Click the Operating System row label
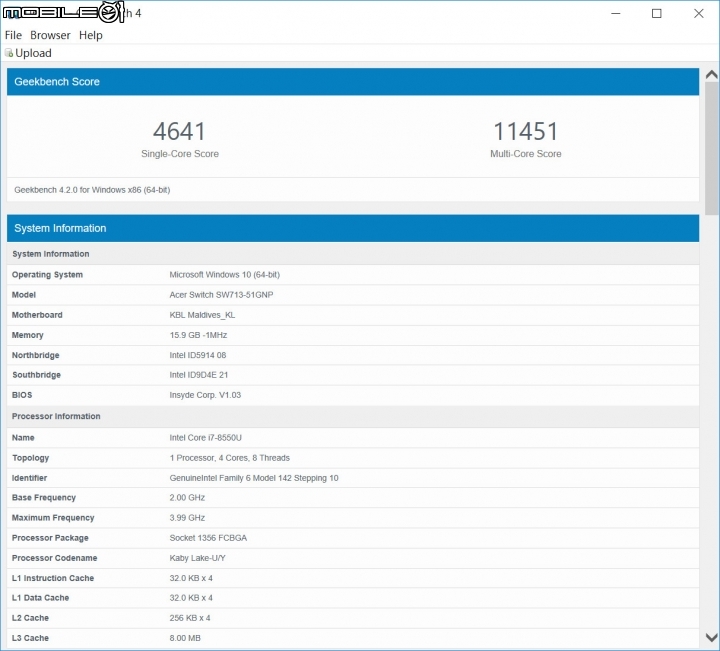This screenshot has width=720, height=651. coord(47,275)
